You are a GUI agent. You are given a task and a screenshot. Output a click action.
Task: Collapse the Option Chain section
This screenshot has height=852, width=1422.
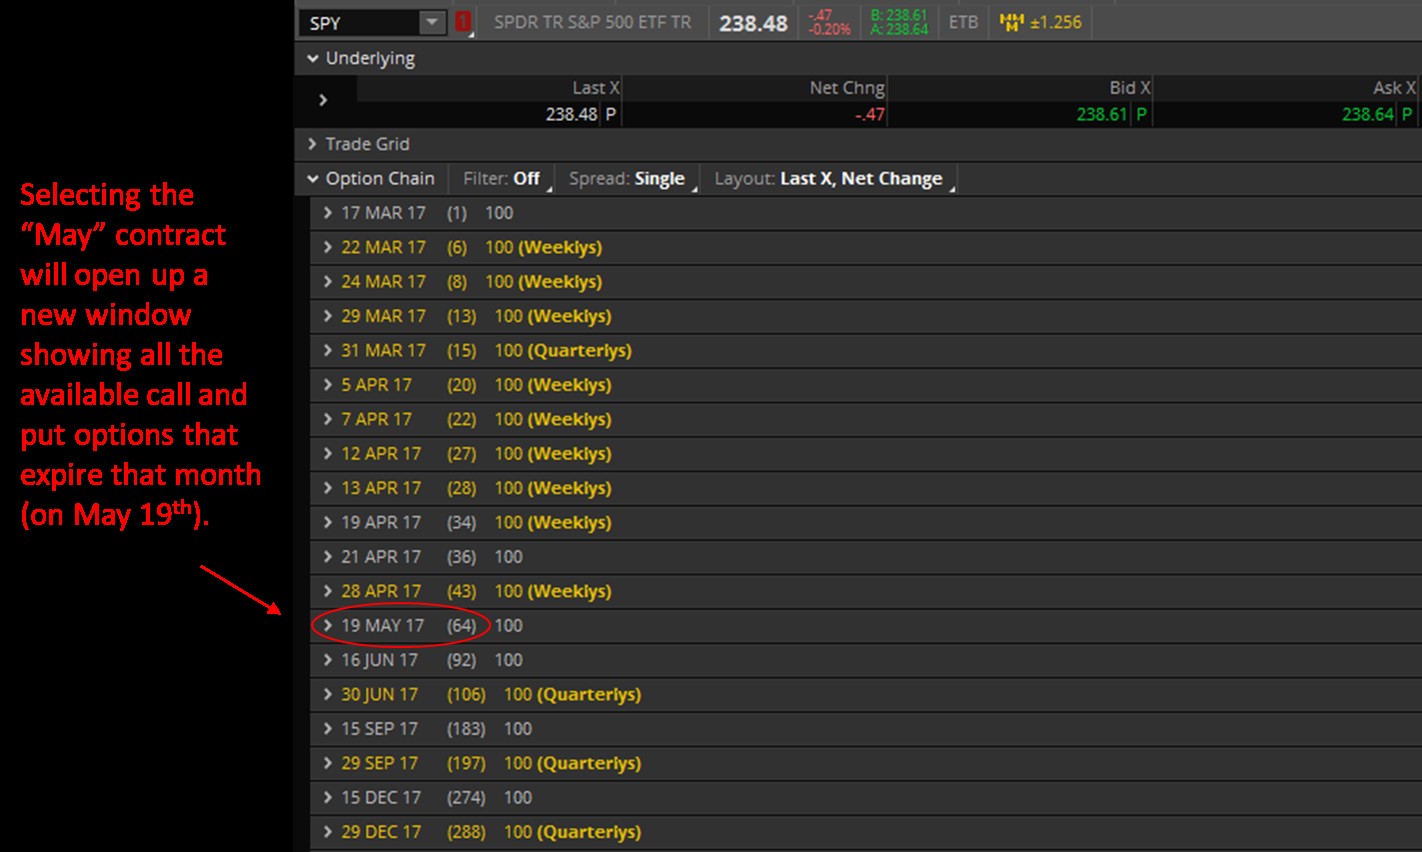tap(313, 179)
